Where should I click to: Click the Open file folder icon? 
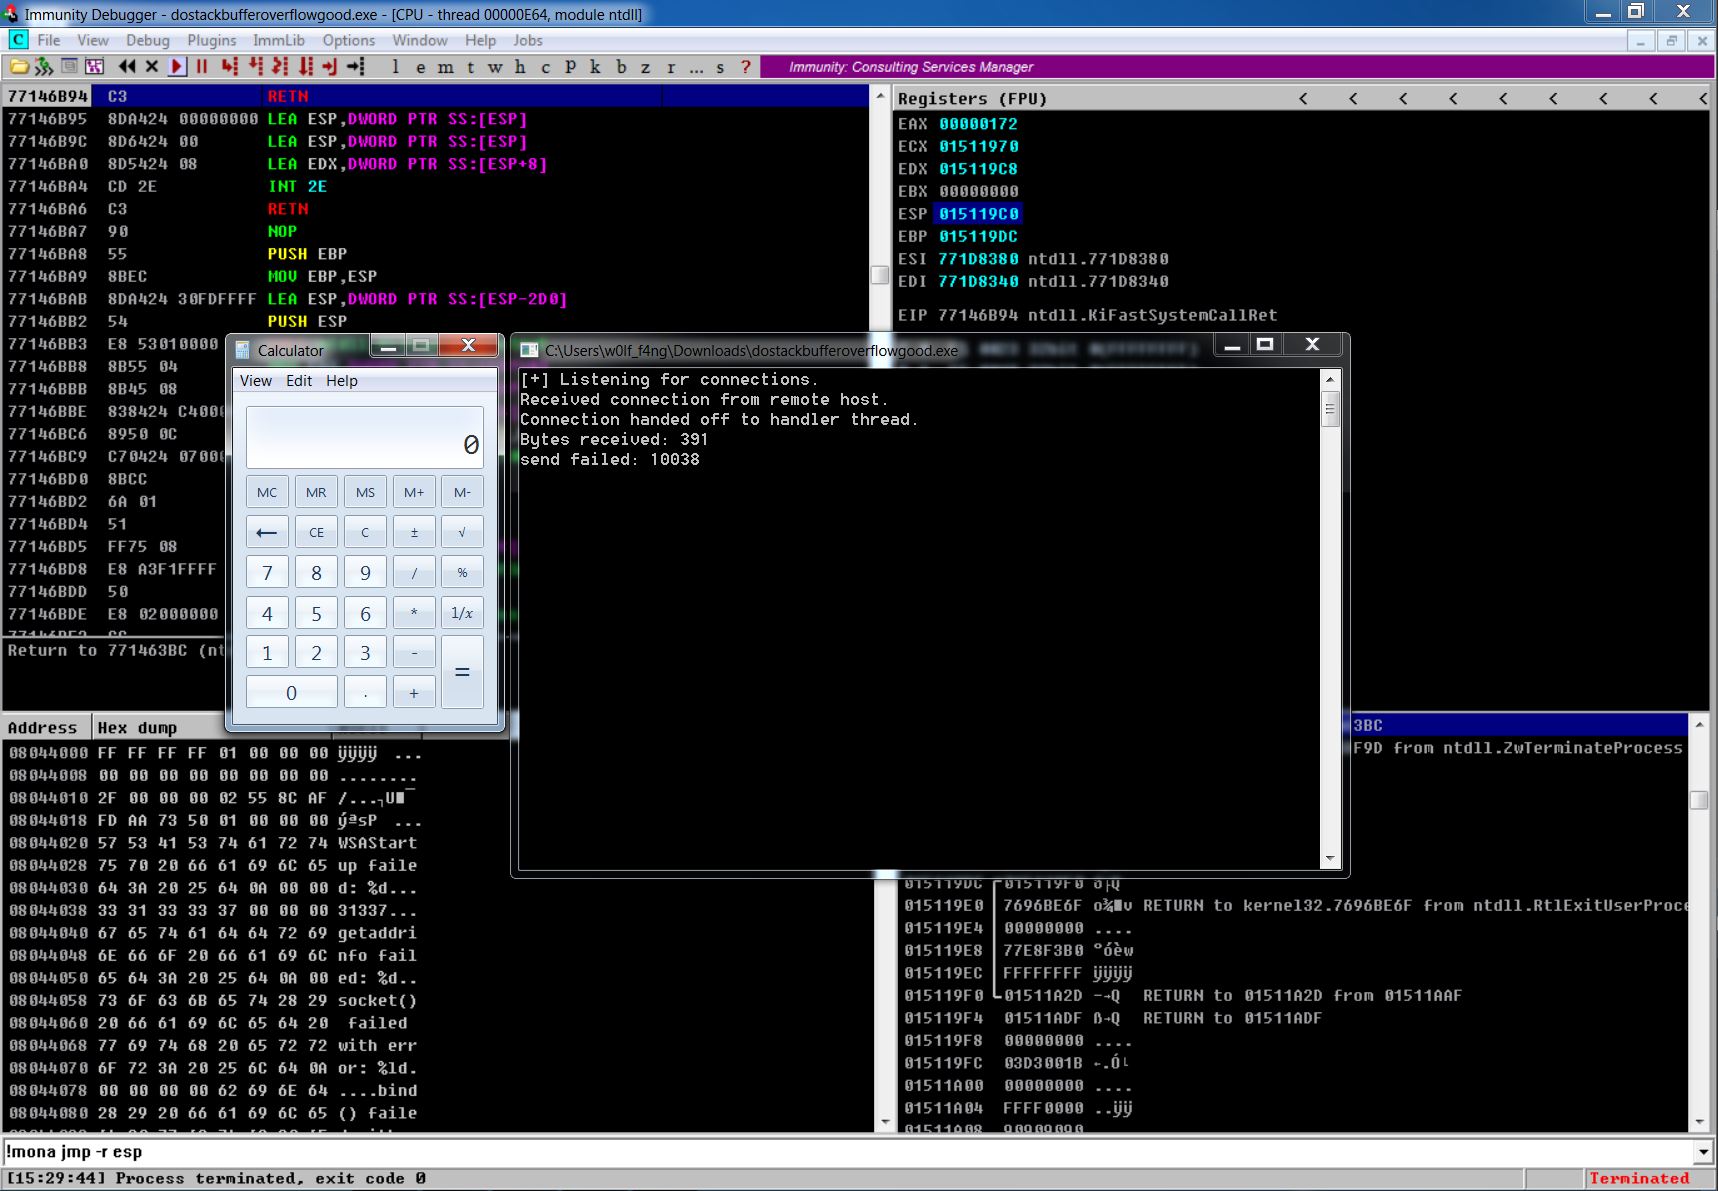click(19, 67)
